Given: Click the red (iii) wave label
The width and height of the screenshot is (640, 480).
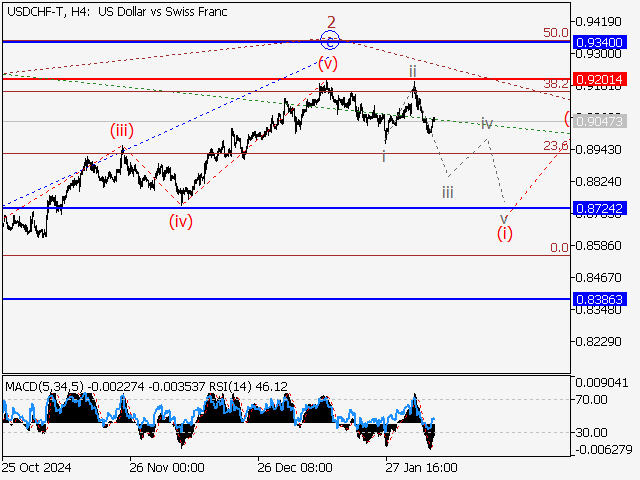Looking at the screenshot, I should [x=123, y=130].
